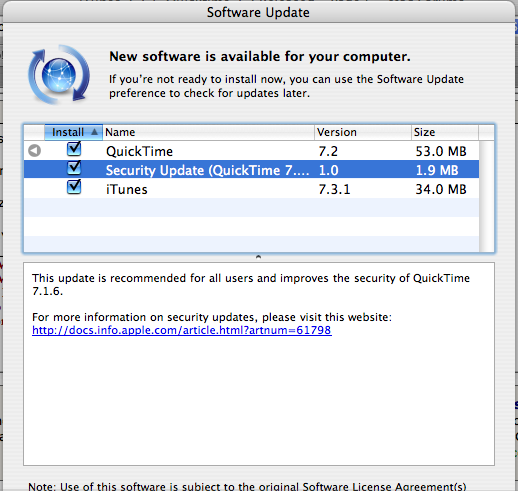Viewport: 518px width, 491px height.
Task: Click the empty row below iTunes
Action: pos(252,207)
